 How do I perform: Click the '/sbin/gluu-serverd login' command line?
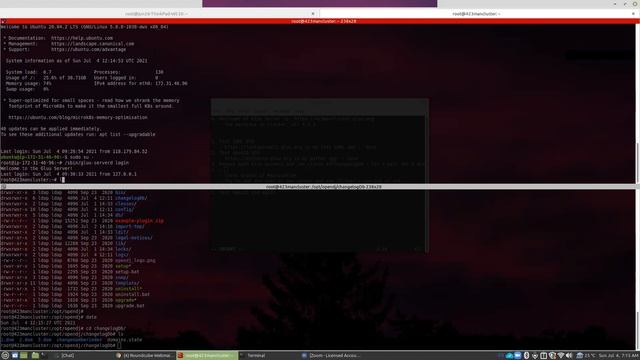coord(64,162)
